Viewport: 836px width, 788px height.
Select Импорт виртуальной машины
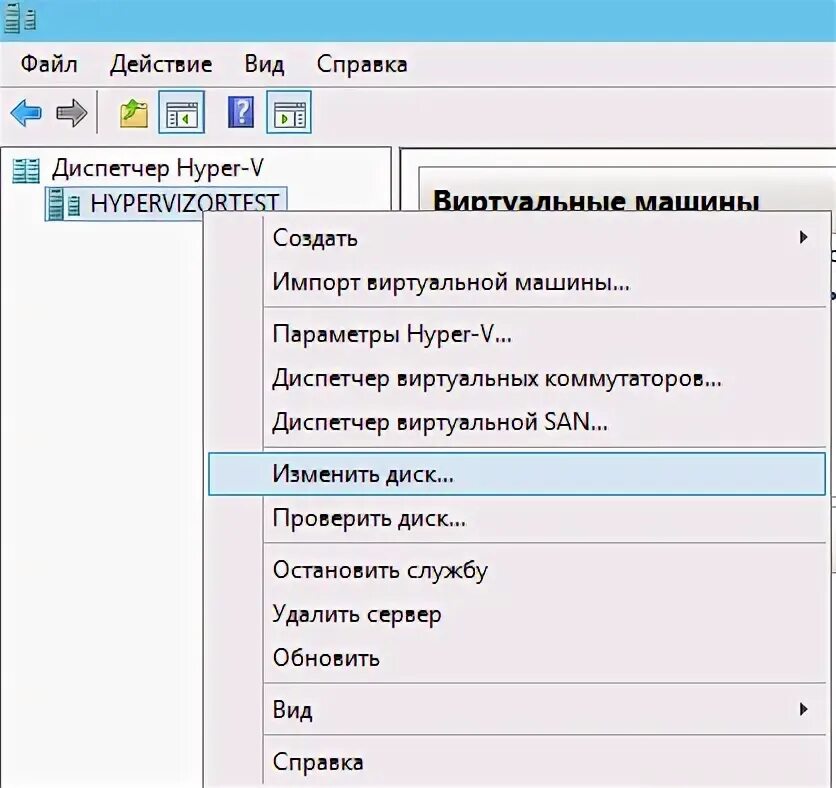(x=517, y=282)
